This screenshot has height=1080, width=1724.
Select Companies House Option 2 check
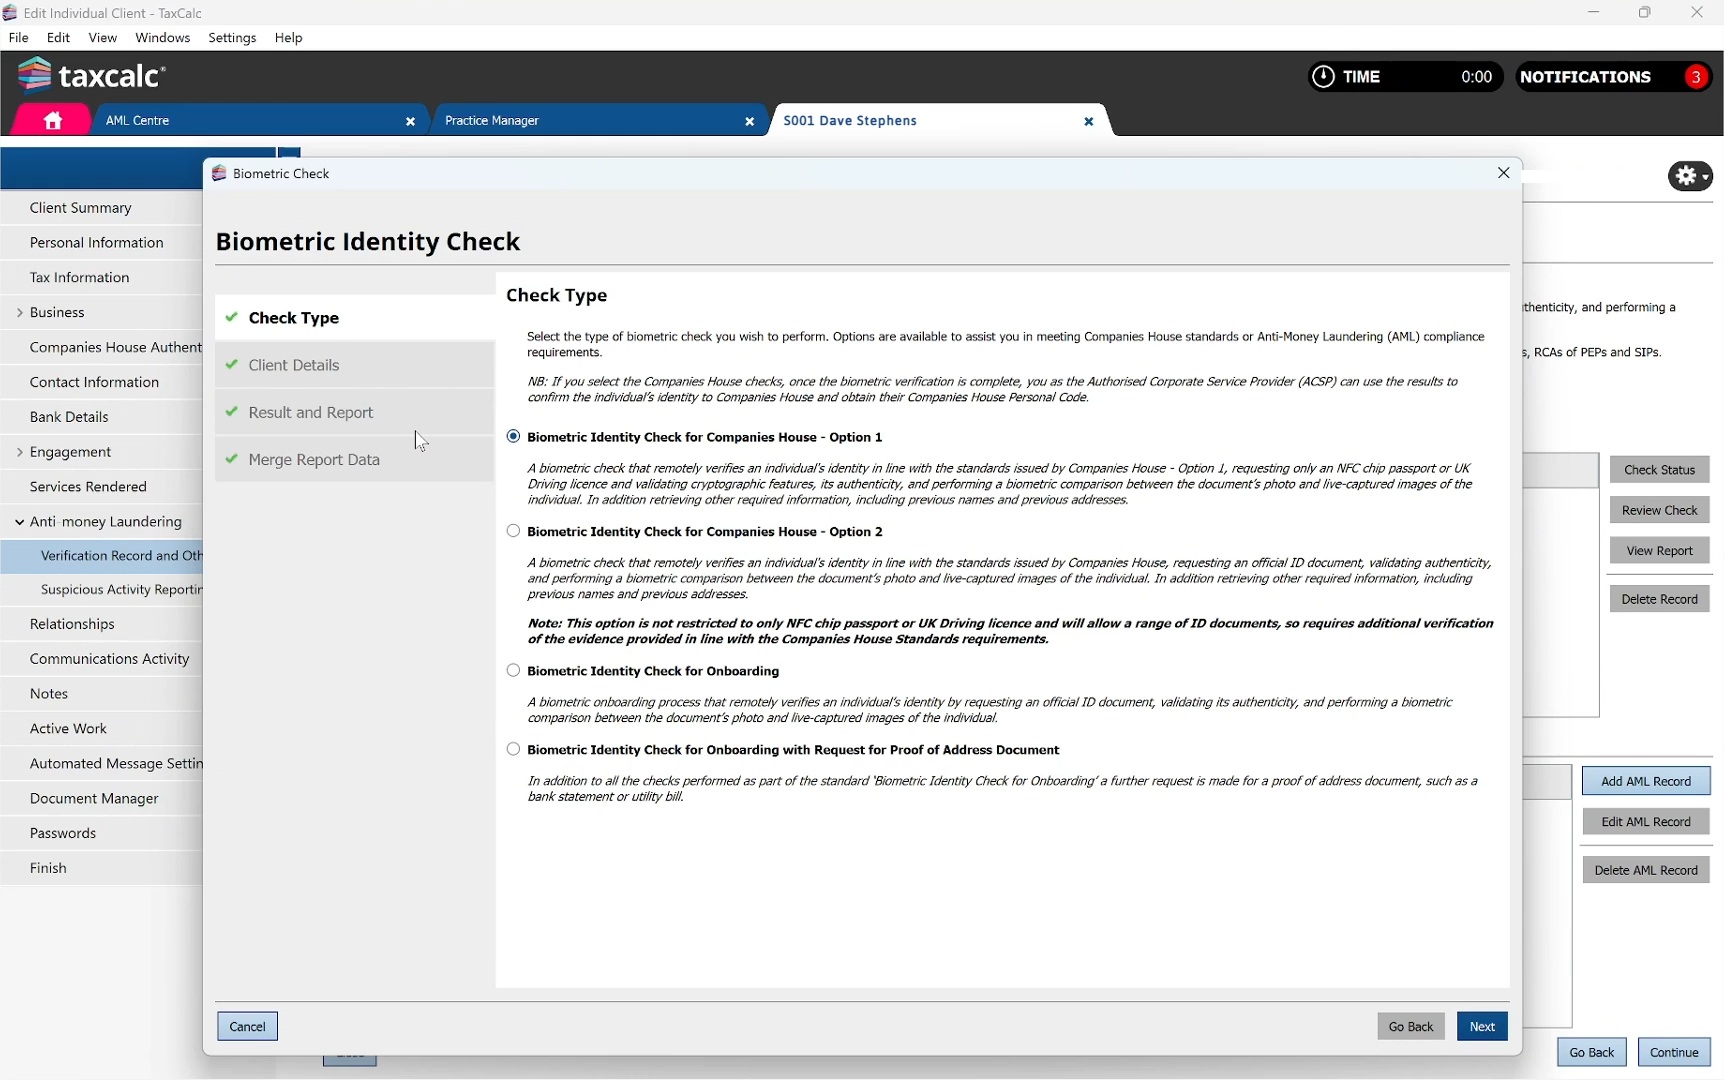tap(514, 531)
